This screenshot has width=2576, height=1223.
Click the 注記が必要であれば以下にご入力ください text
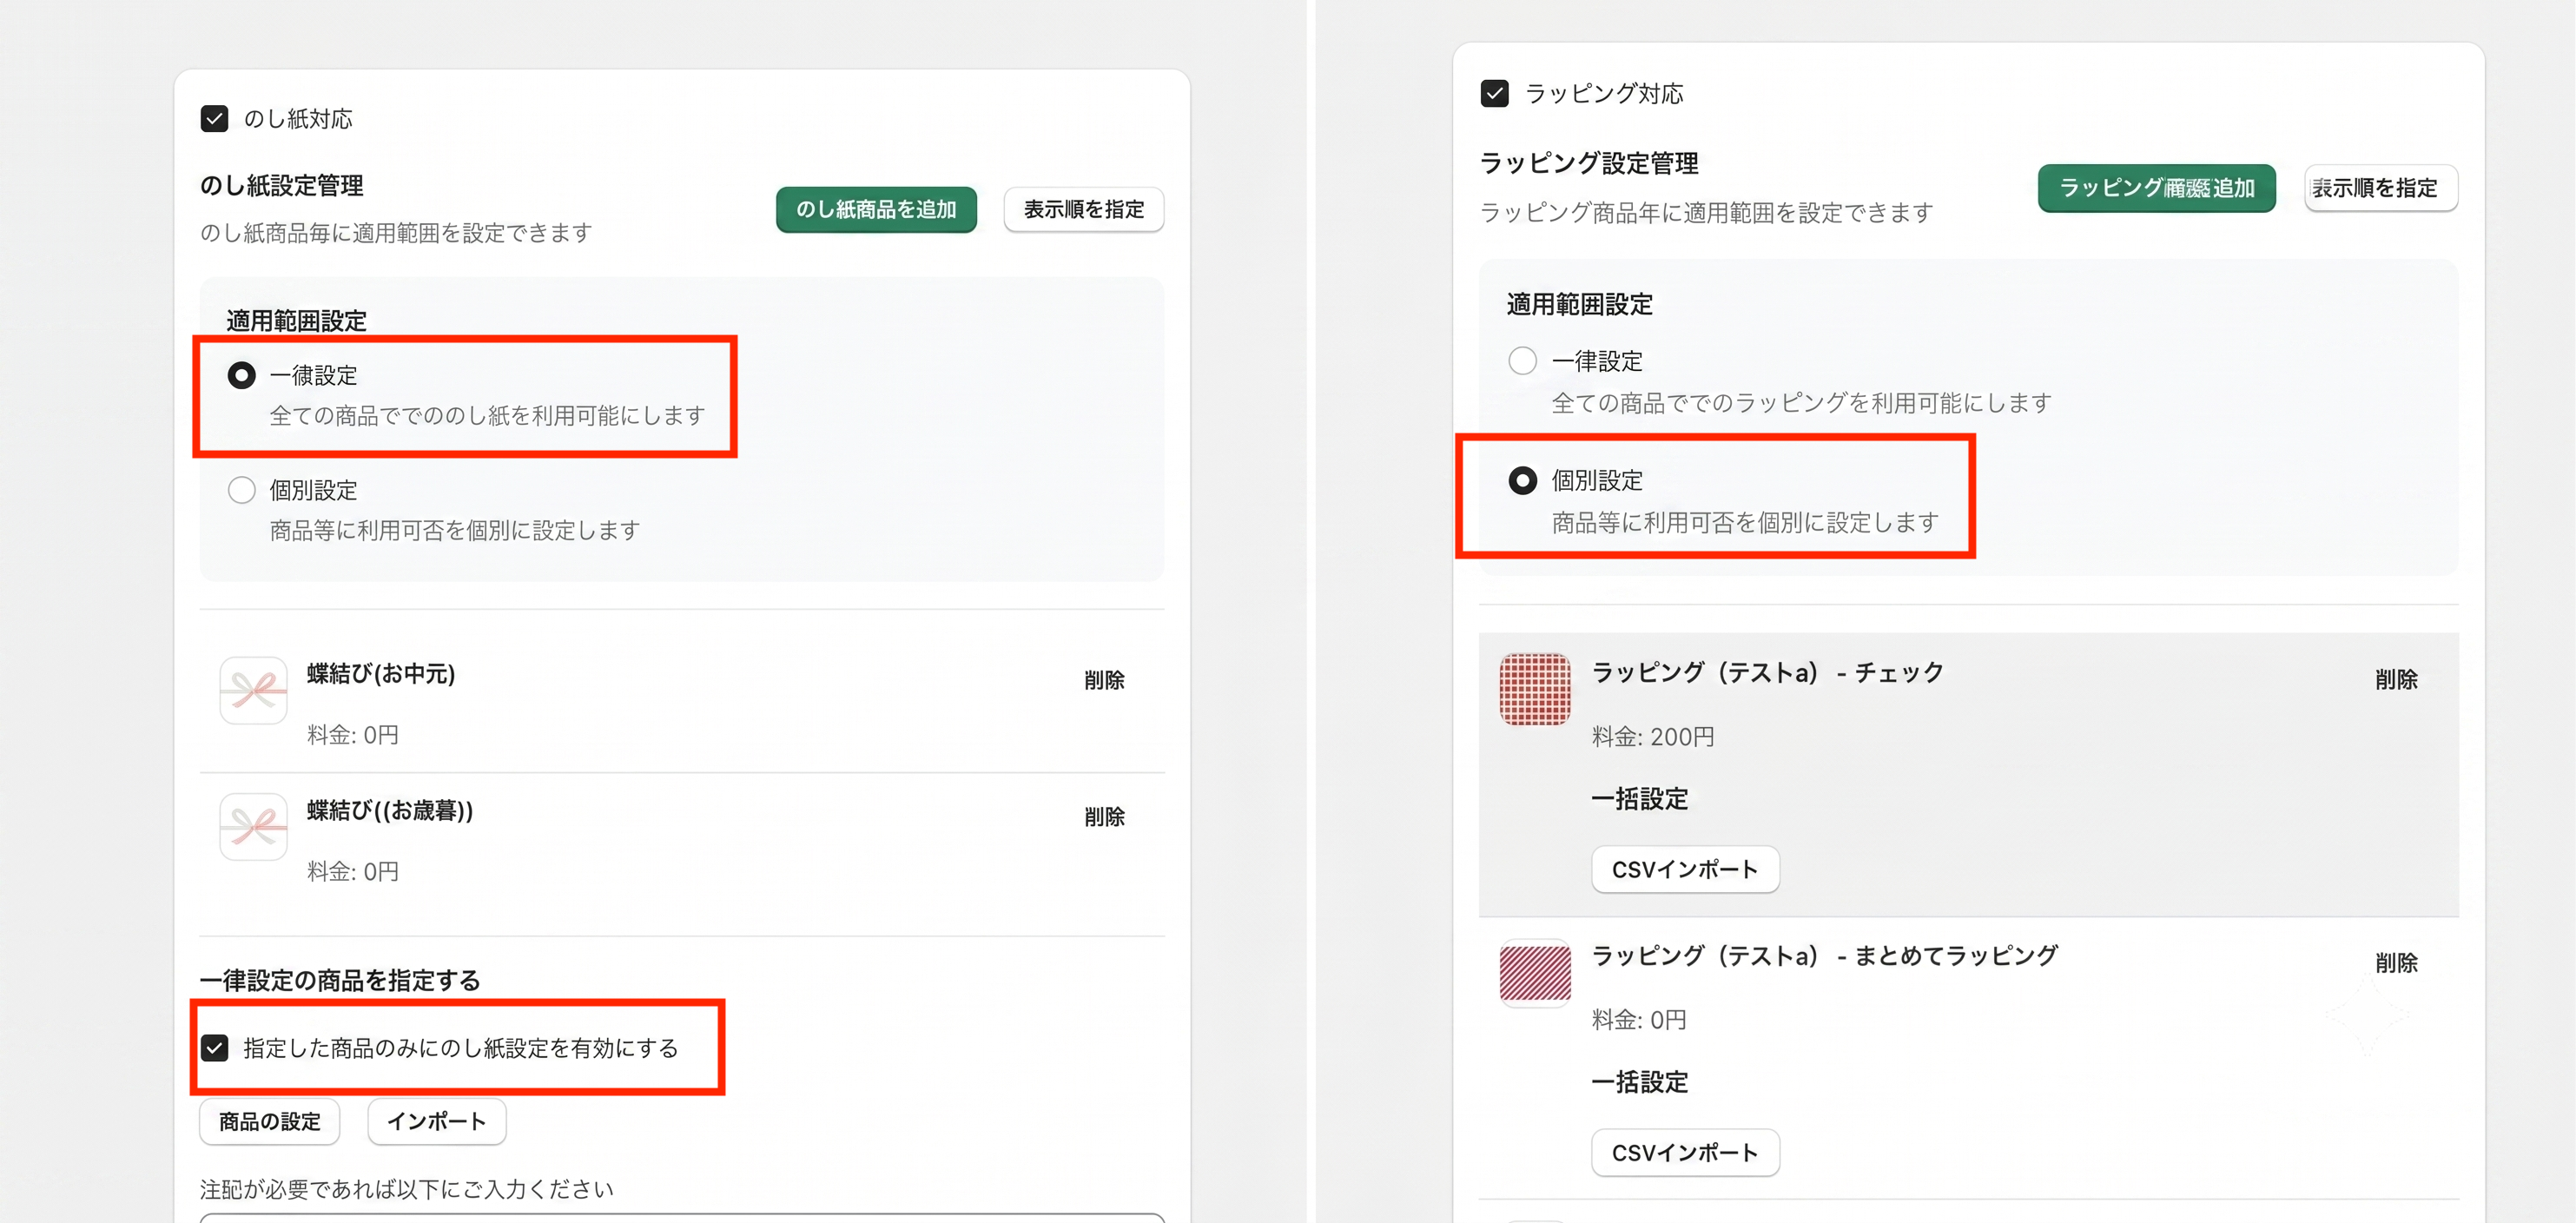pos(407,1189)
